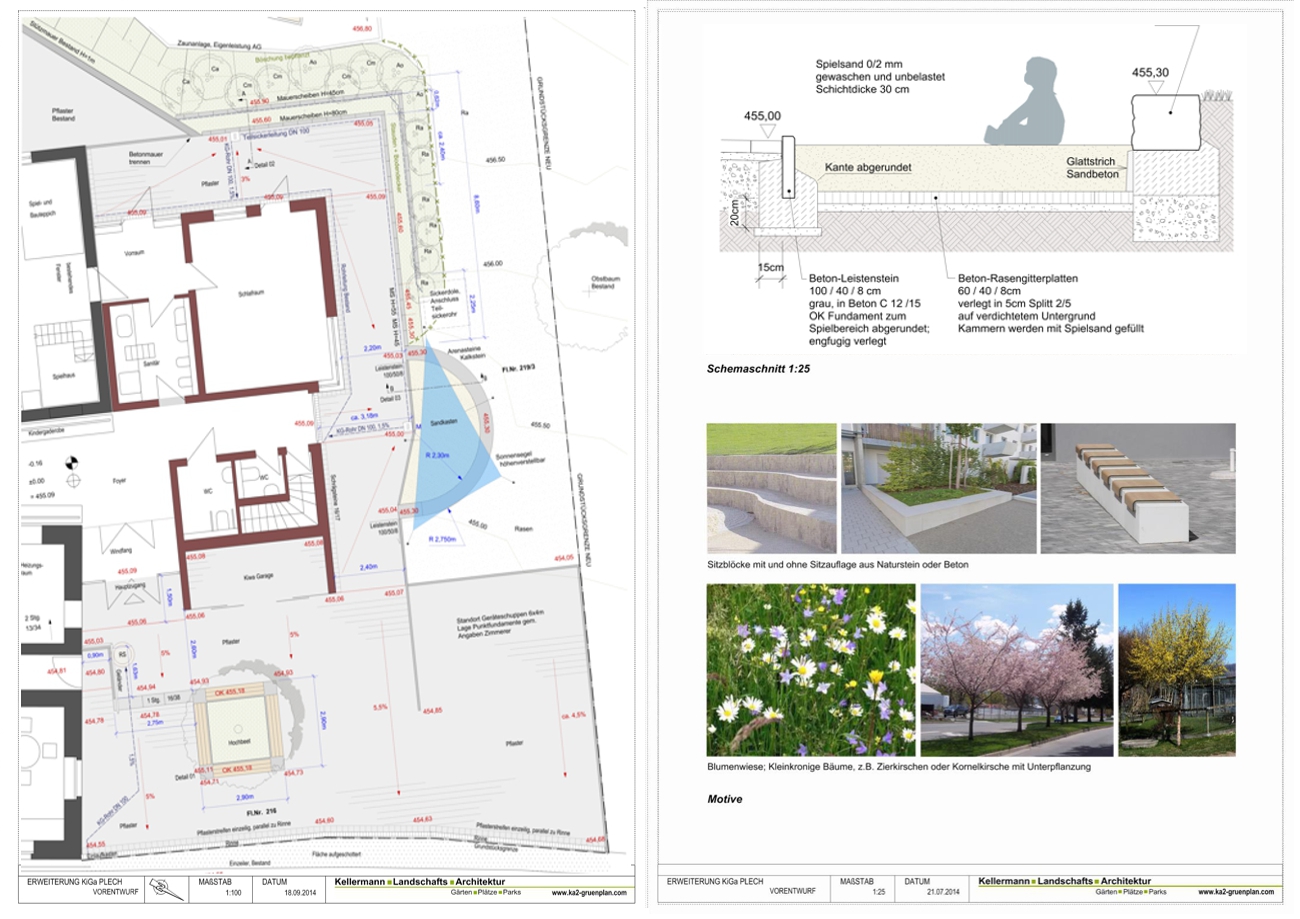Open the flower meadow photo
This screenshot has width=1300, height=919.
[810, 669]
